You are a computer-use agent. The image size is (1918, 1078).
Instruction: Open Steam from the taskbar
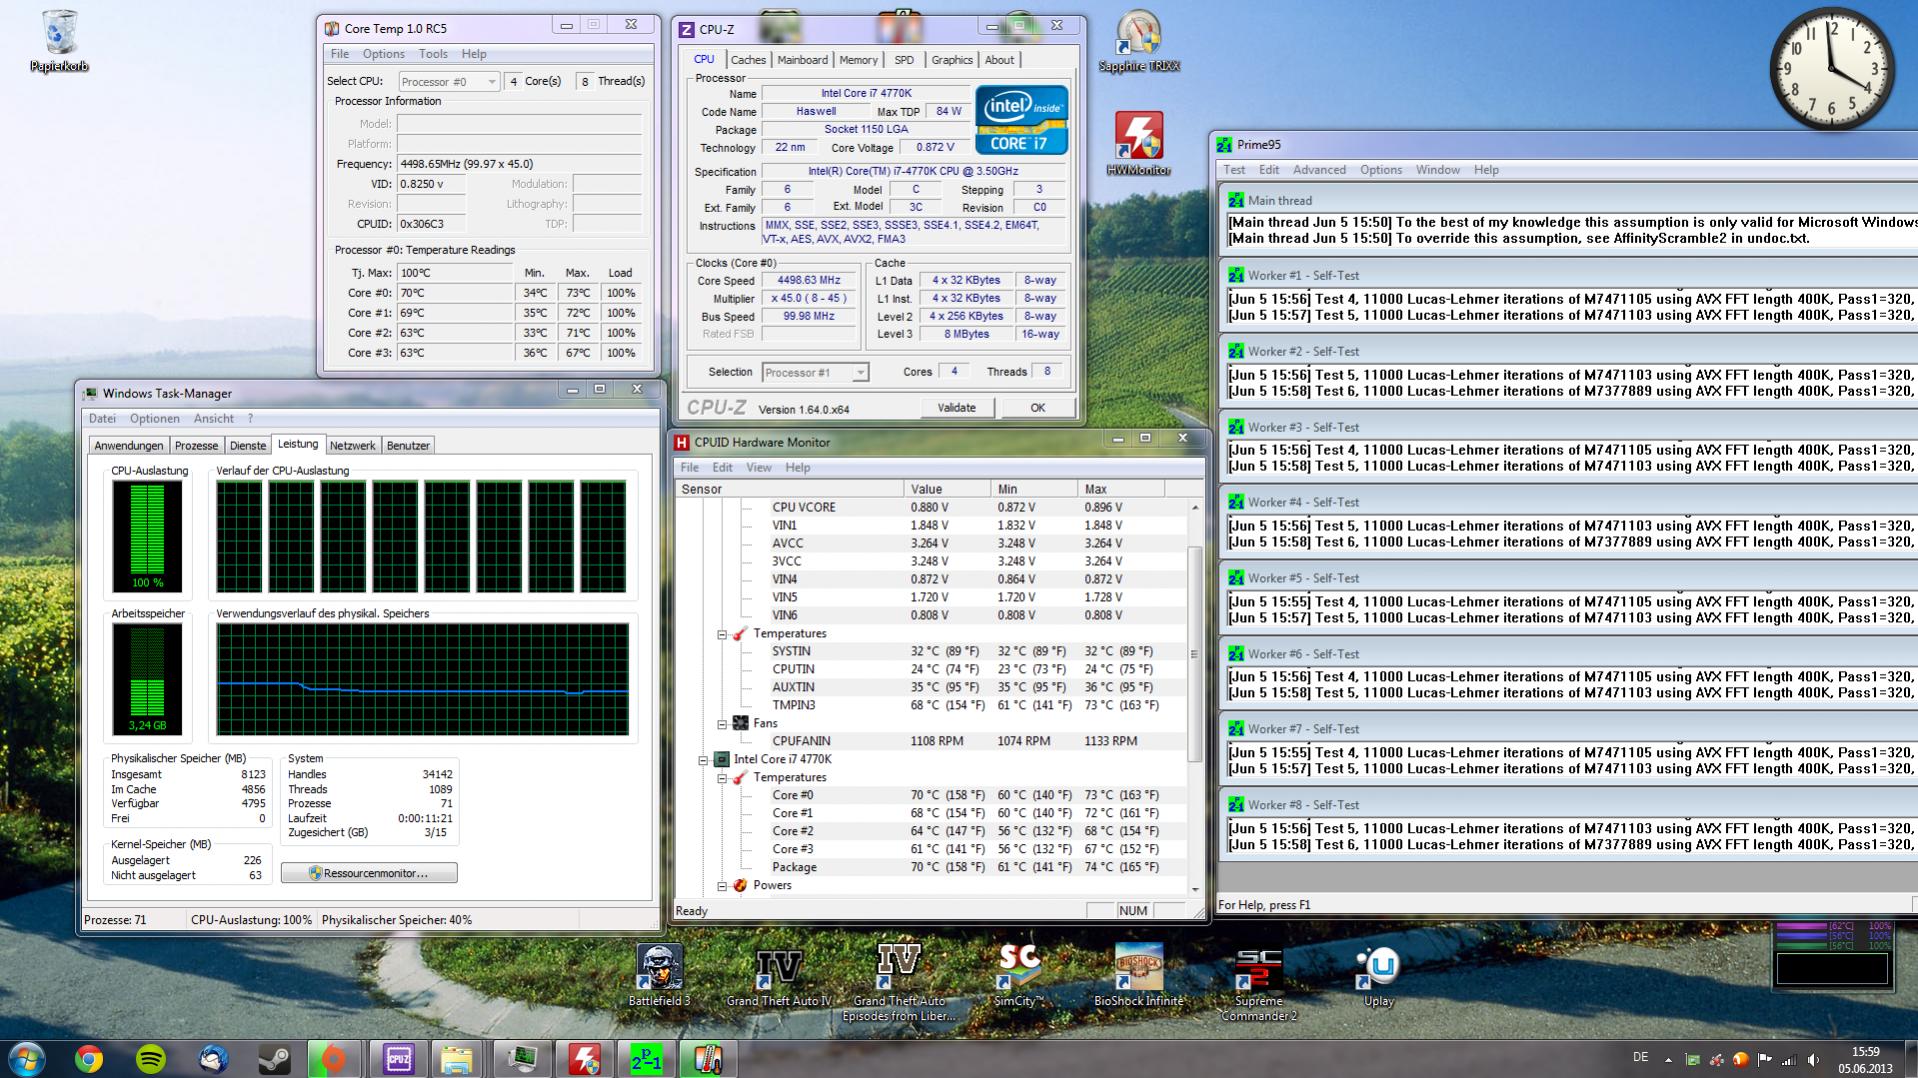point(274,1058)
